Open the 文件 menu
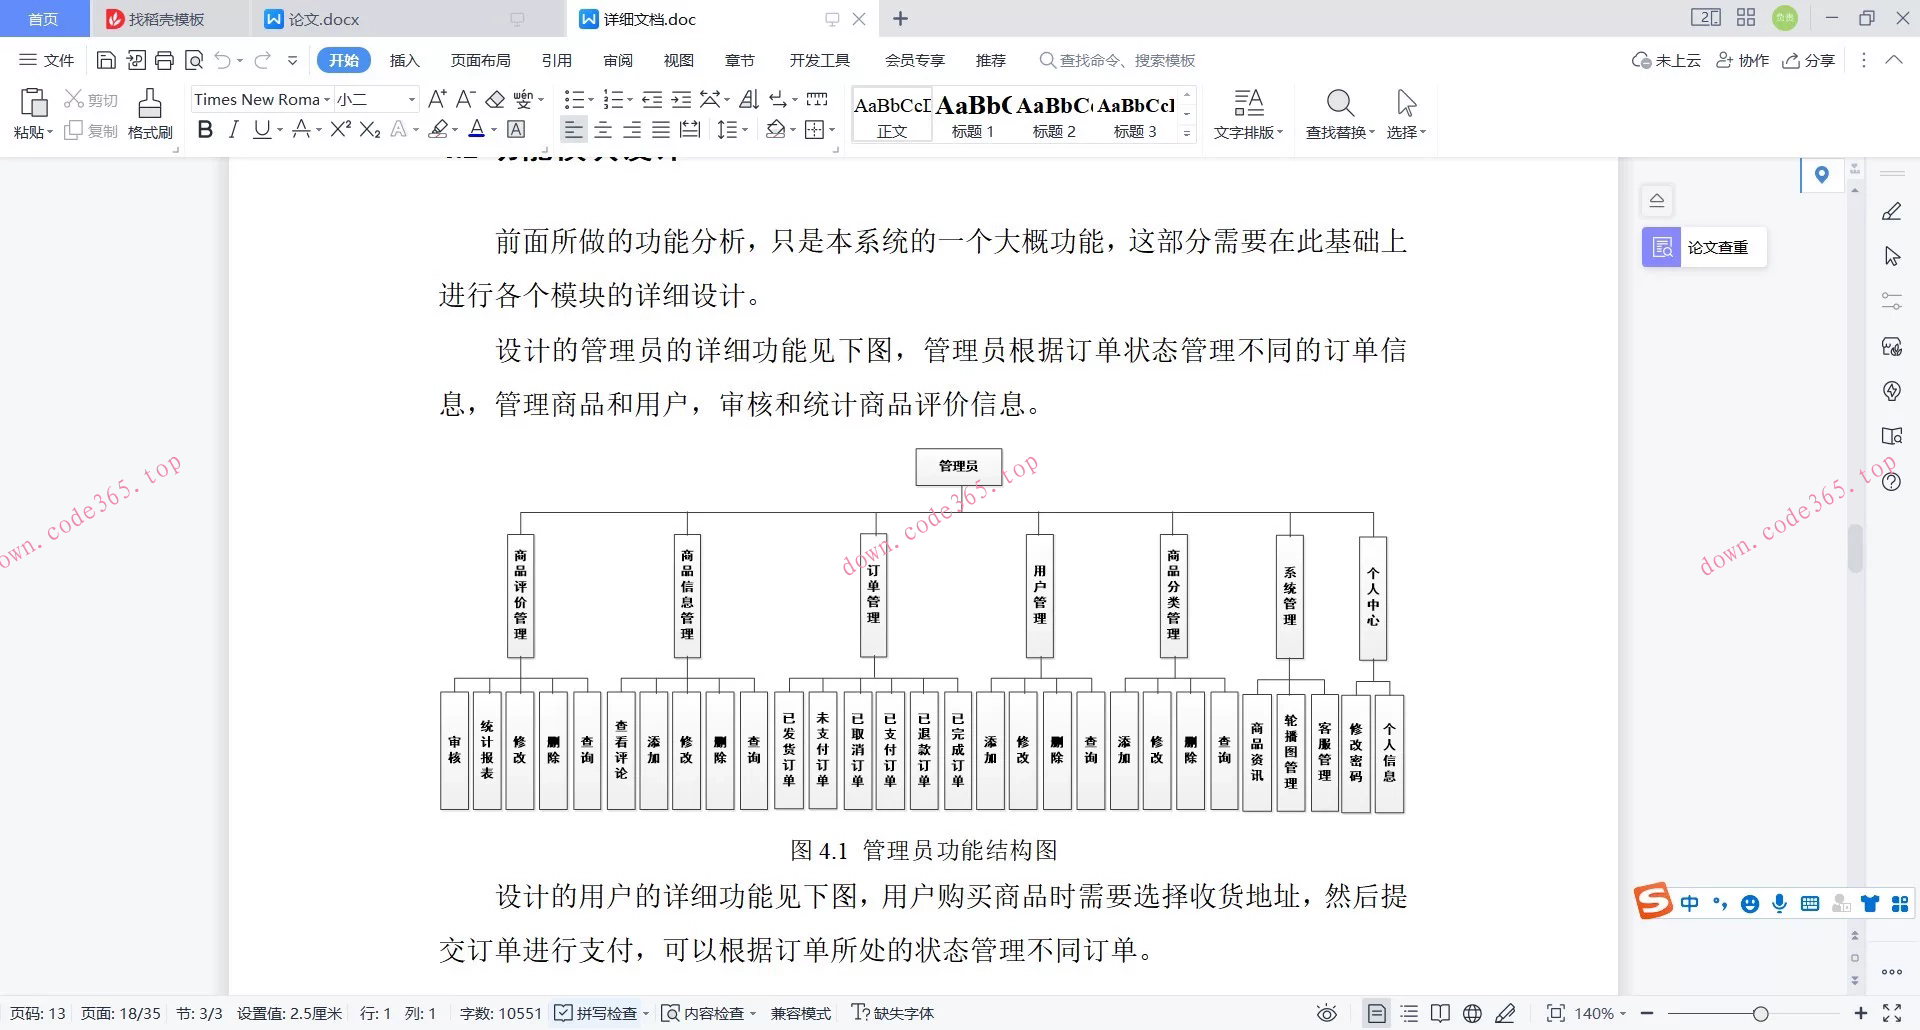1920x1030 pixels. (x=47, y=60)
